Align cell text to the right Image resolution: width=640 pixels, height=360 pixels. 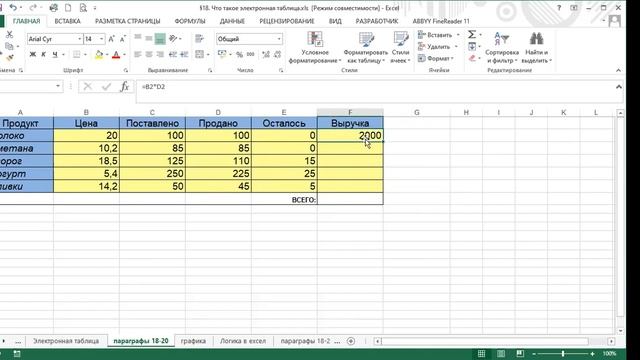160,54
